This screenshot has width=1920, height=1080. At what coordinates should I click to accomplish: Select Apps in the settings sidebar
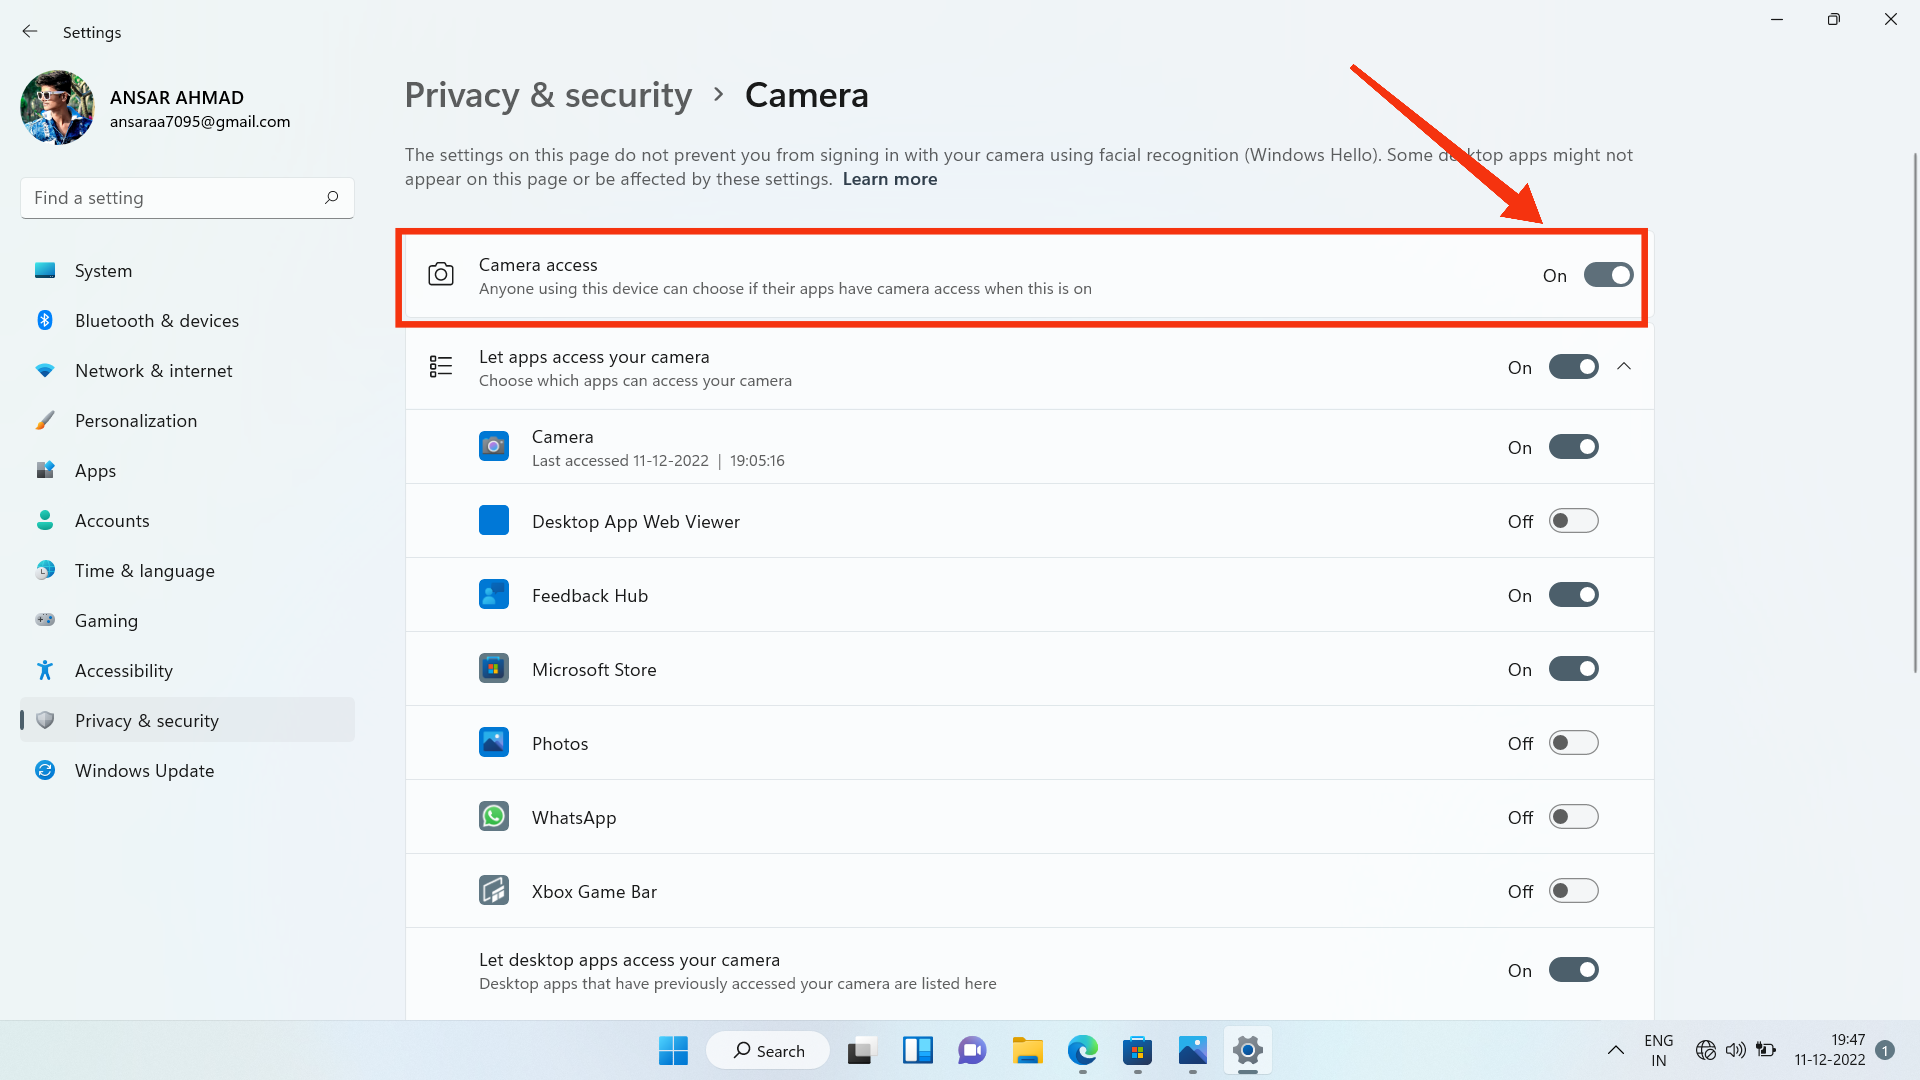(95, 470)
